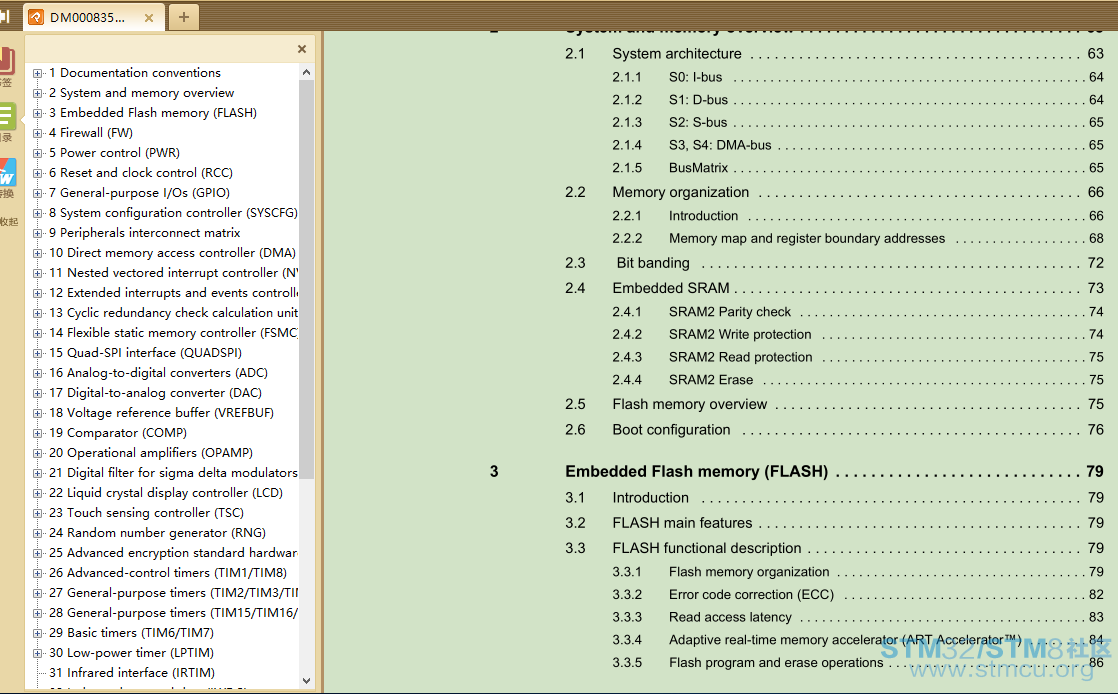
Task: Open bookmark 24 Random number generator
Action: (158, 532)
